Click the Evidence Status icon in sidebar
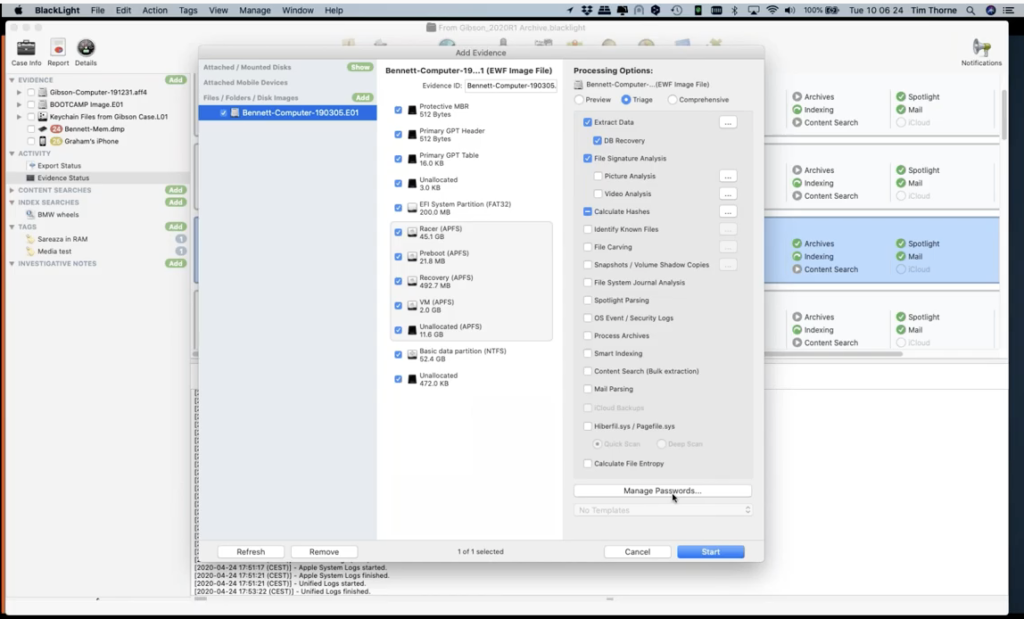The width and height of the screenshot is (1024, 619). click(31, 178)
